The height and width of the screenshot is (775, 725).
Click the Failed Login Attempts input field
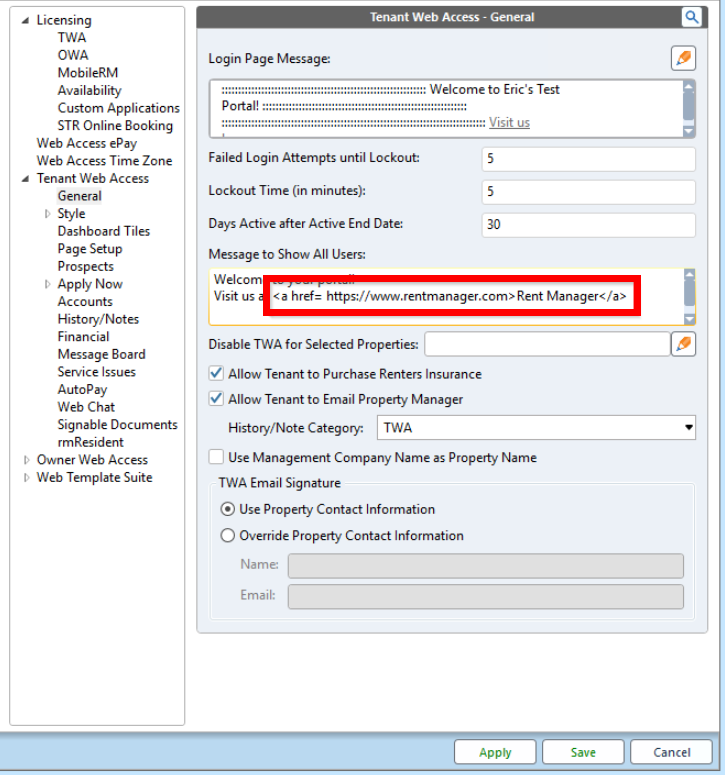point(587,159)
